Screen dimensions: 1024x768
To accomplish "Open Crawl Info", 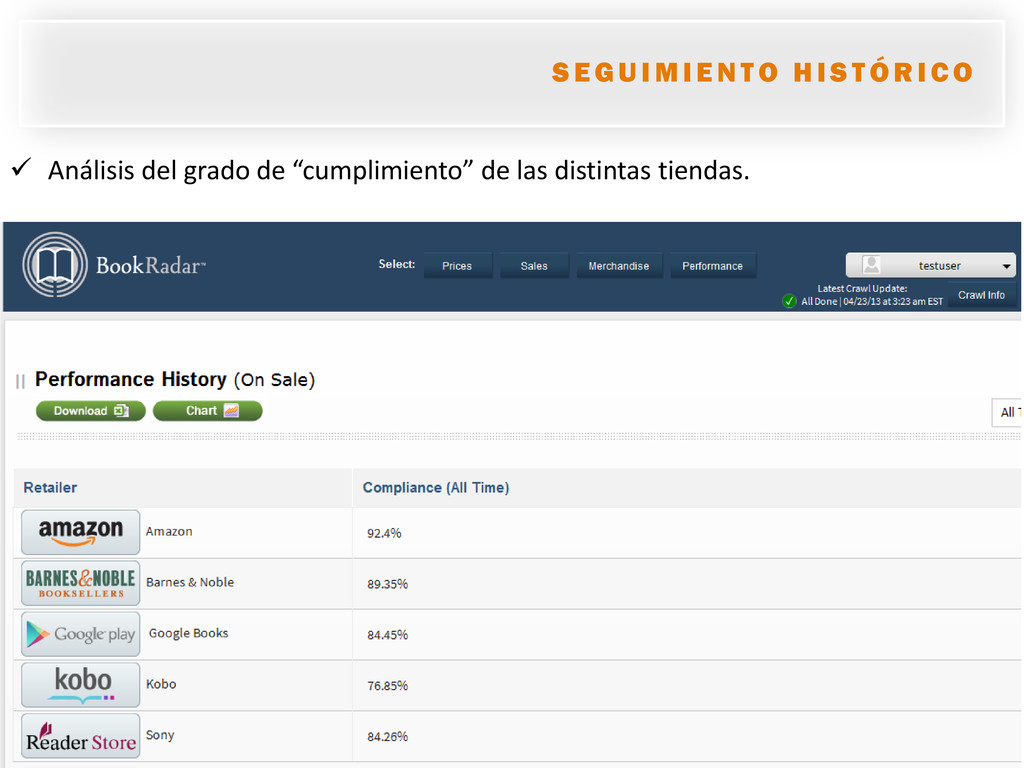I will pyautogui.click(x=981, y=295).
